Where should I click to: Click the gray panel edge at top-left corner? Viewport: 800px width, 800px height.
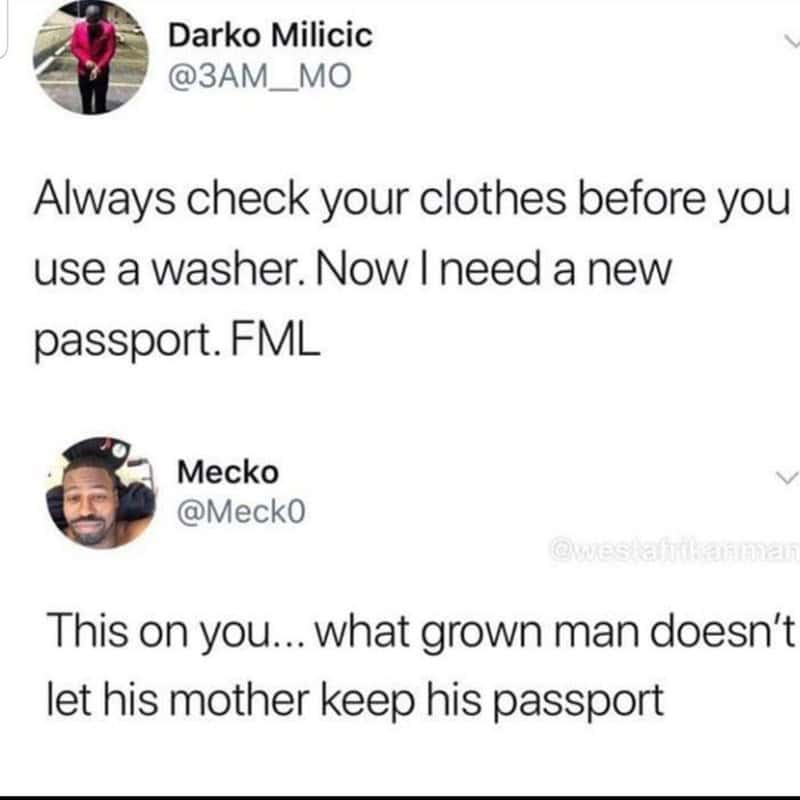tap(4, 28)
